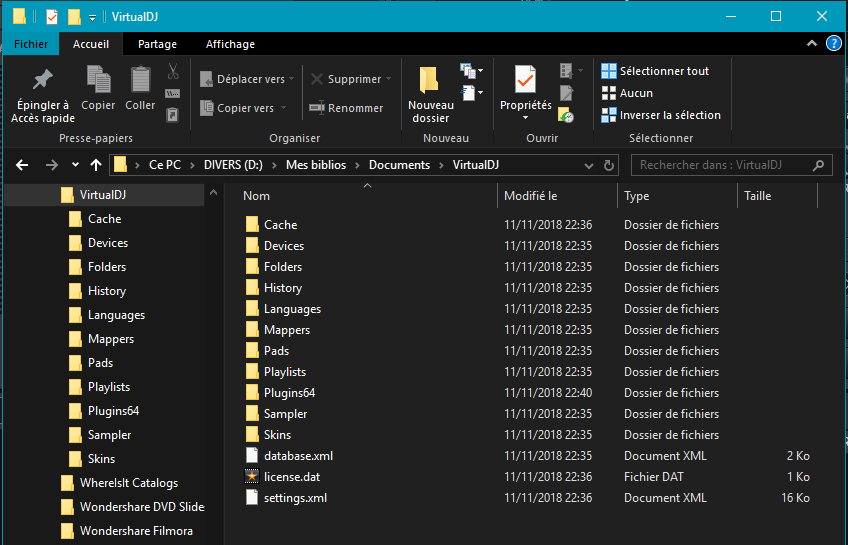The height and width of the screenshot is (545, 848).
Task: Switch to the Accueil tab
Action: [91, 44]
